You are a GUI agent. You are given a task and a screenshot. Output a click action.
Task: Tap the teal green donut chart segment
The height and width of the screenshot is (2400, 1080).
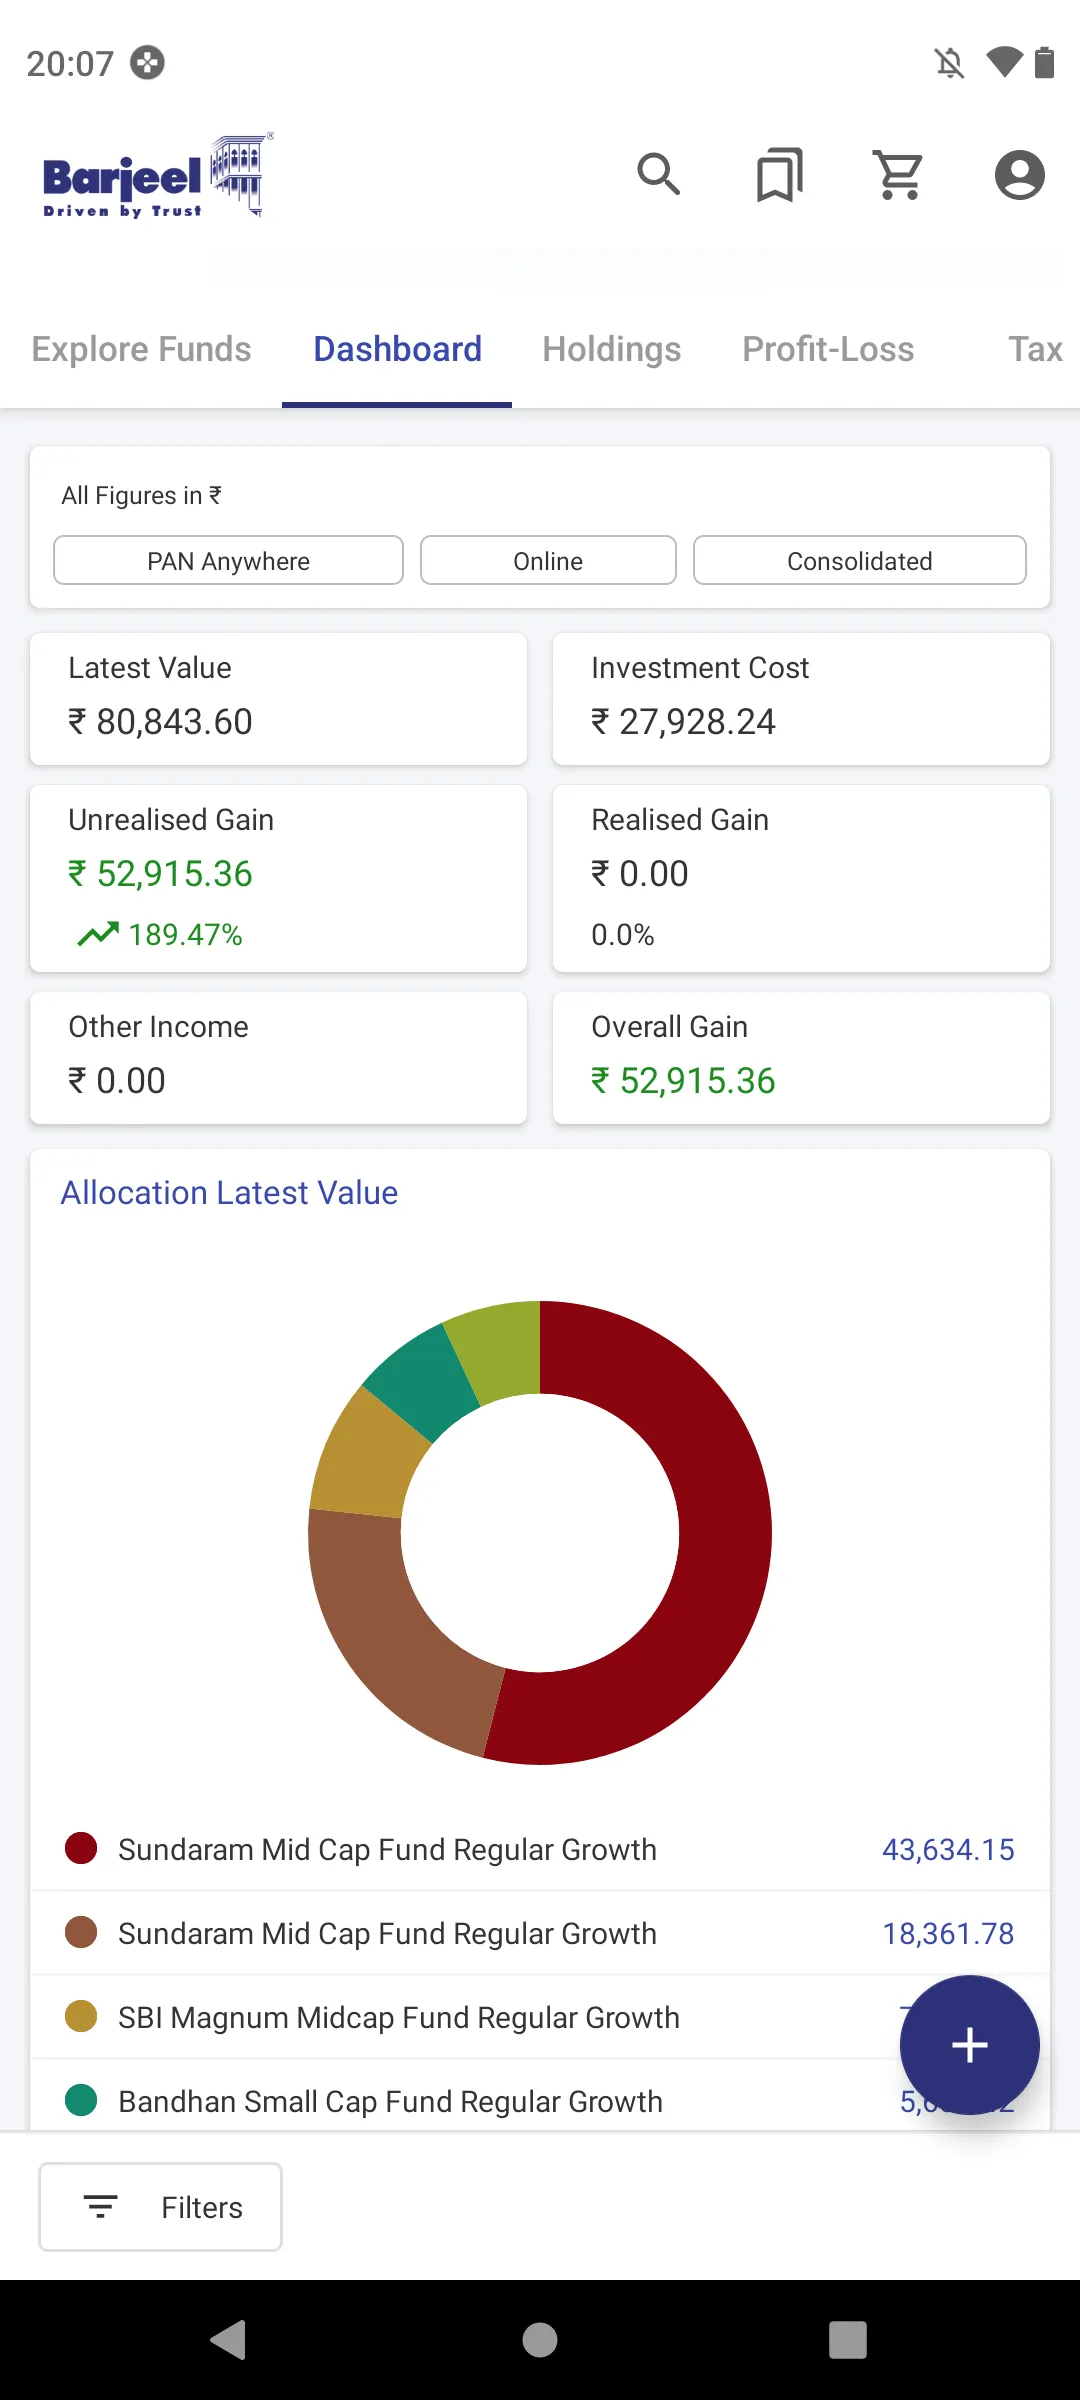click(423, 1380)
